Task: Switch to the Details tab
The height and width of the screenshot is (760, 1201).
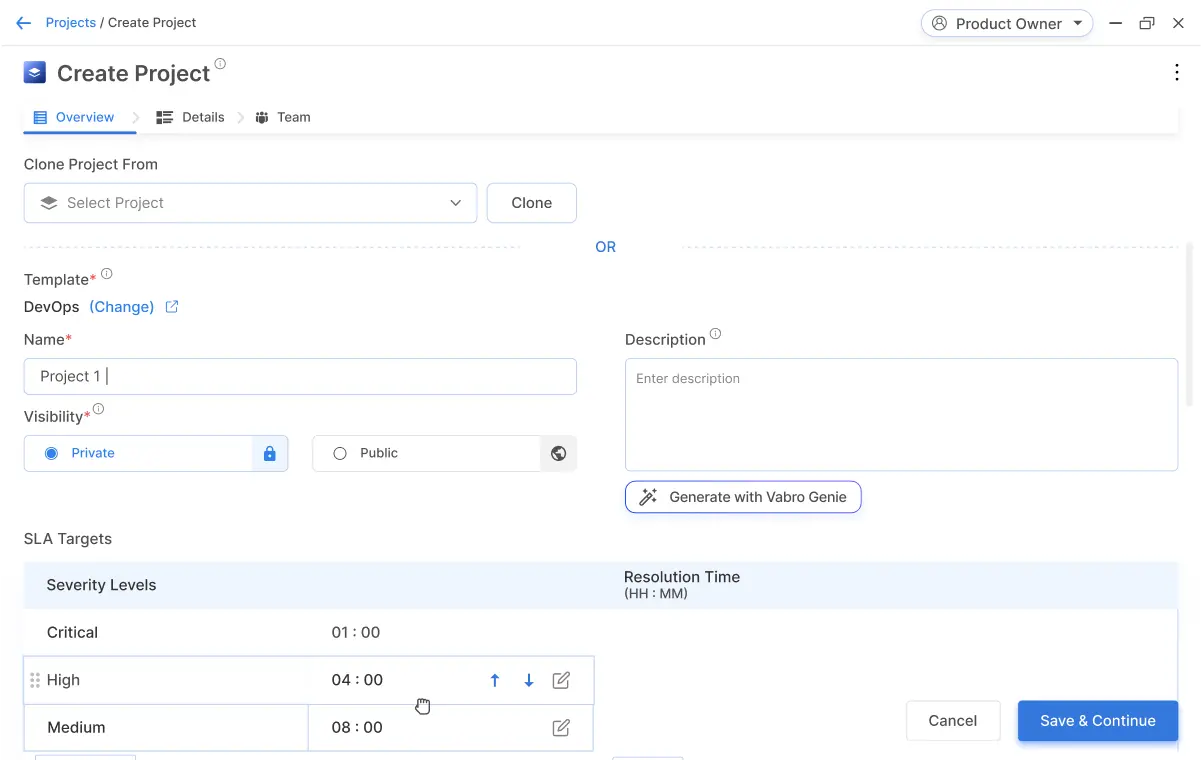Action: coord(191,117)
